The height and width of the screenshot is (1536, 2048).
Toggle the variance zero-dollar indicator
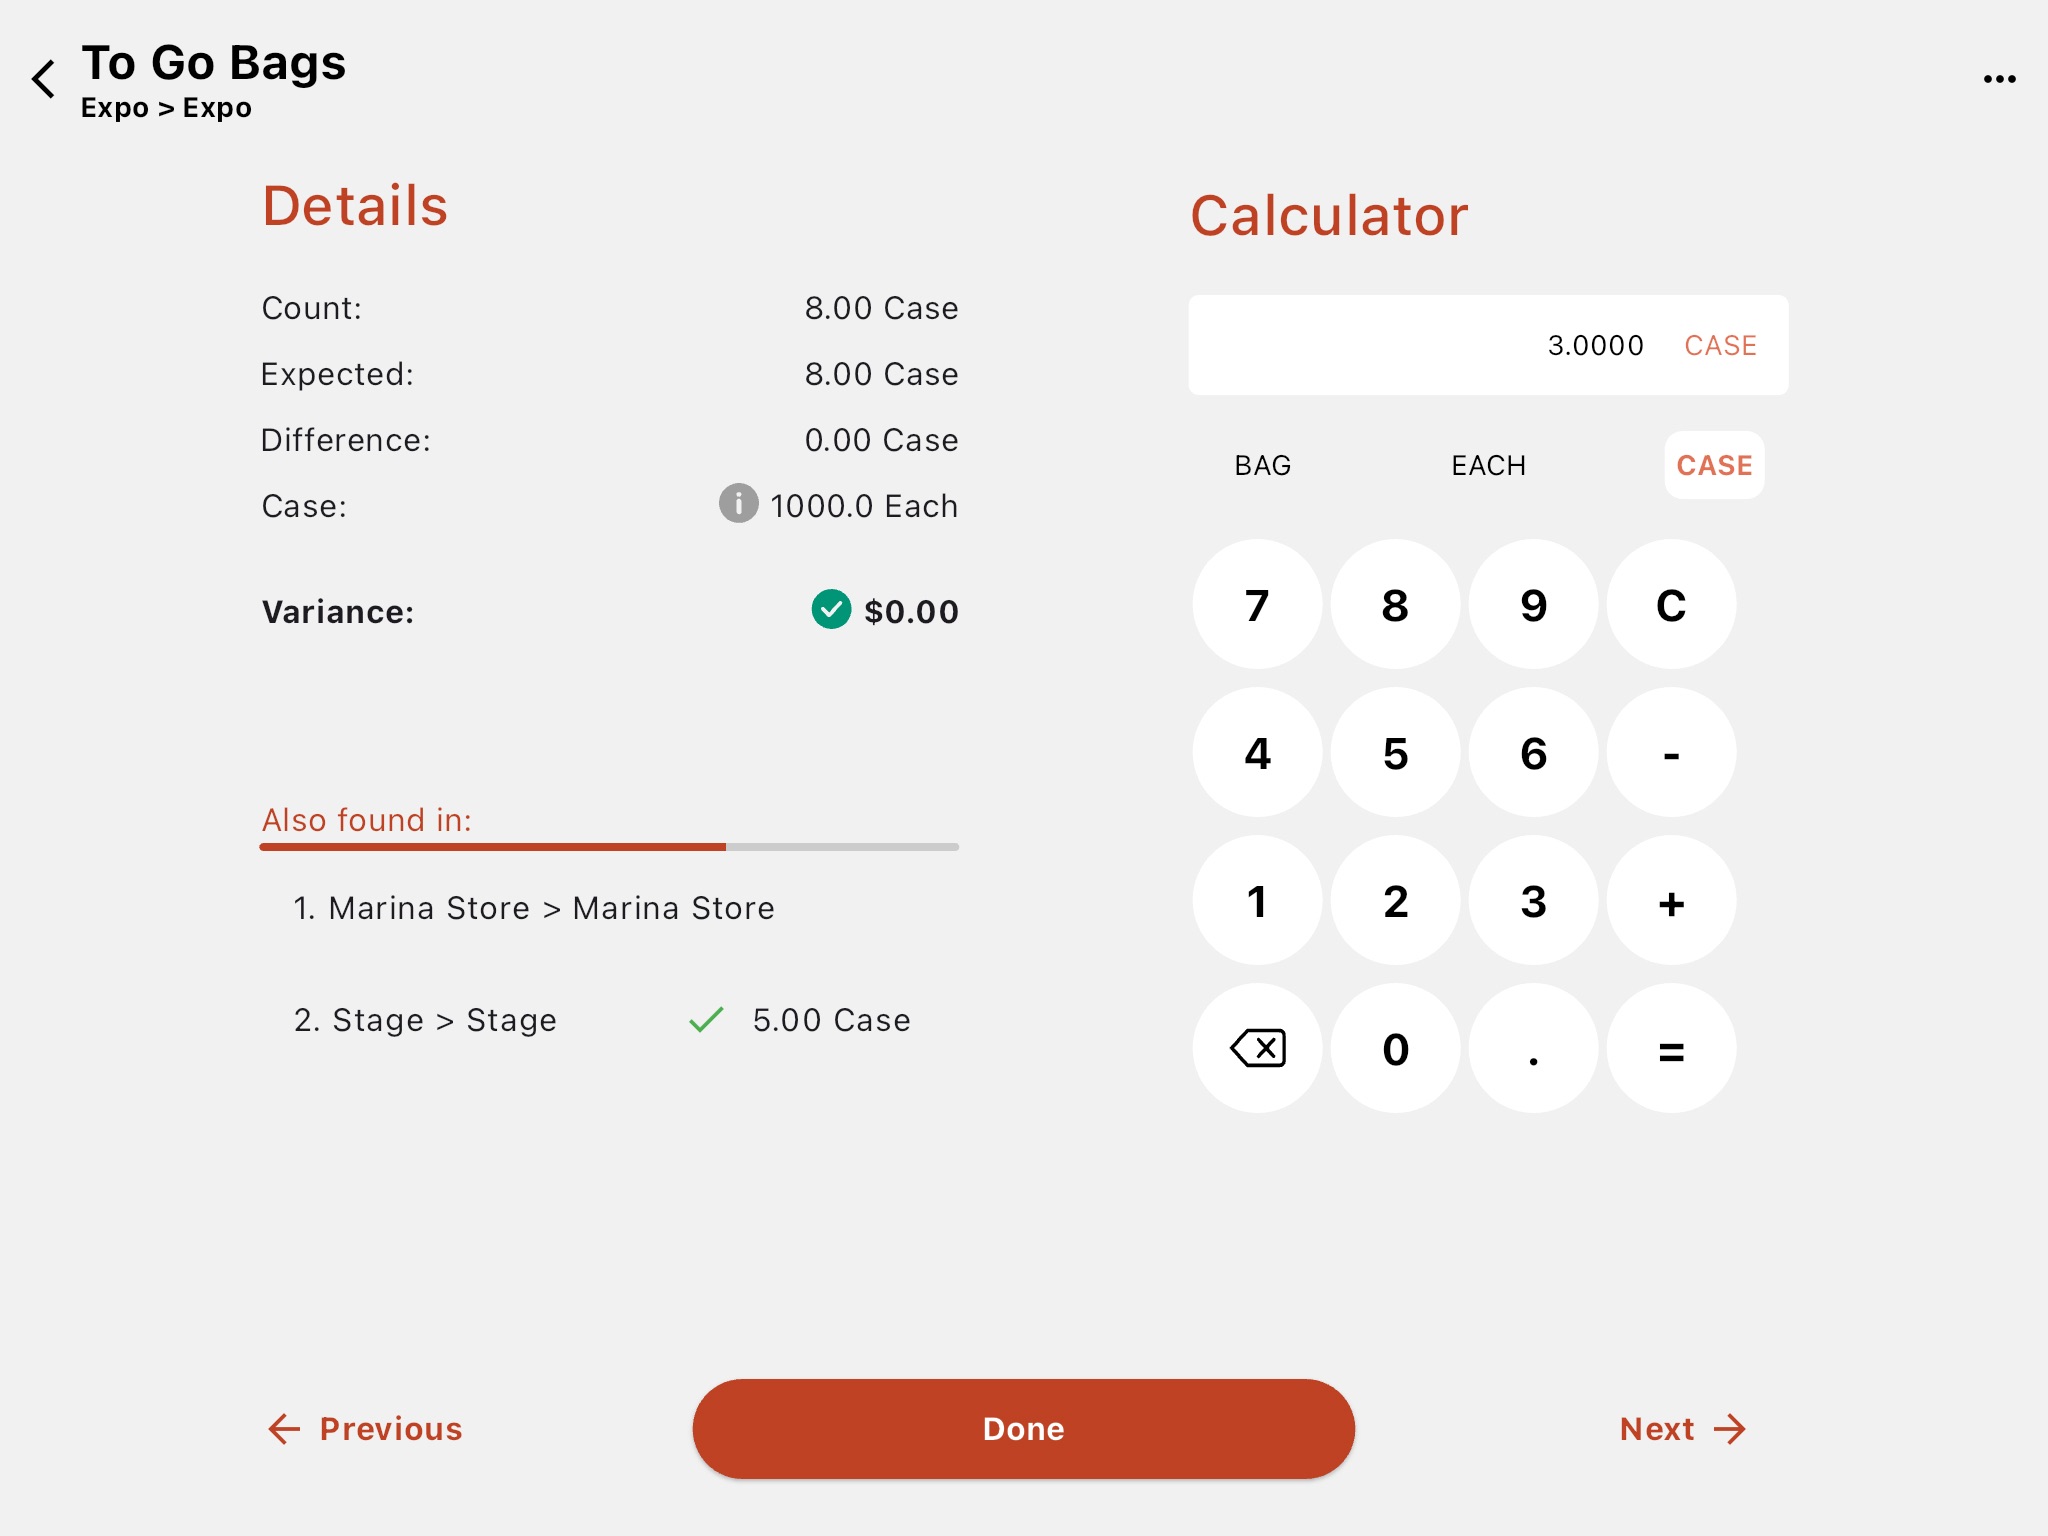(x=834, y=610)
